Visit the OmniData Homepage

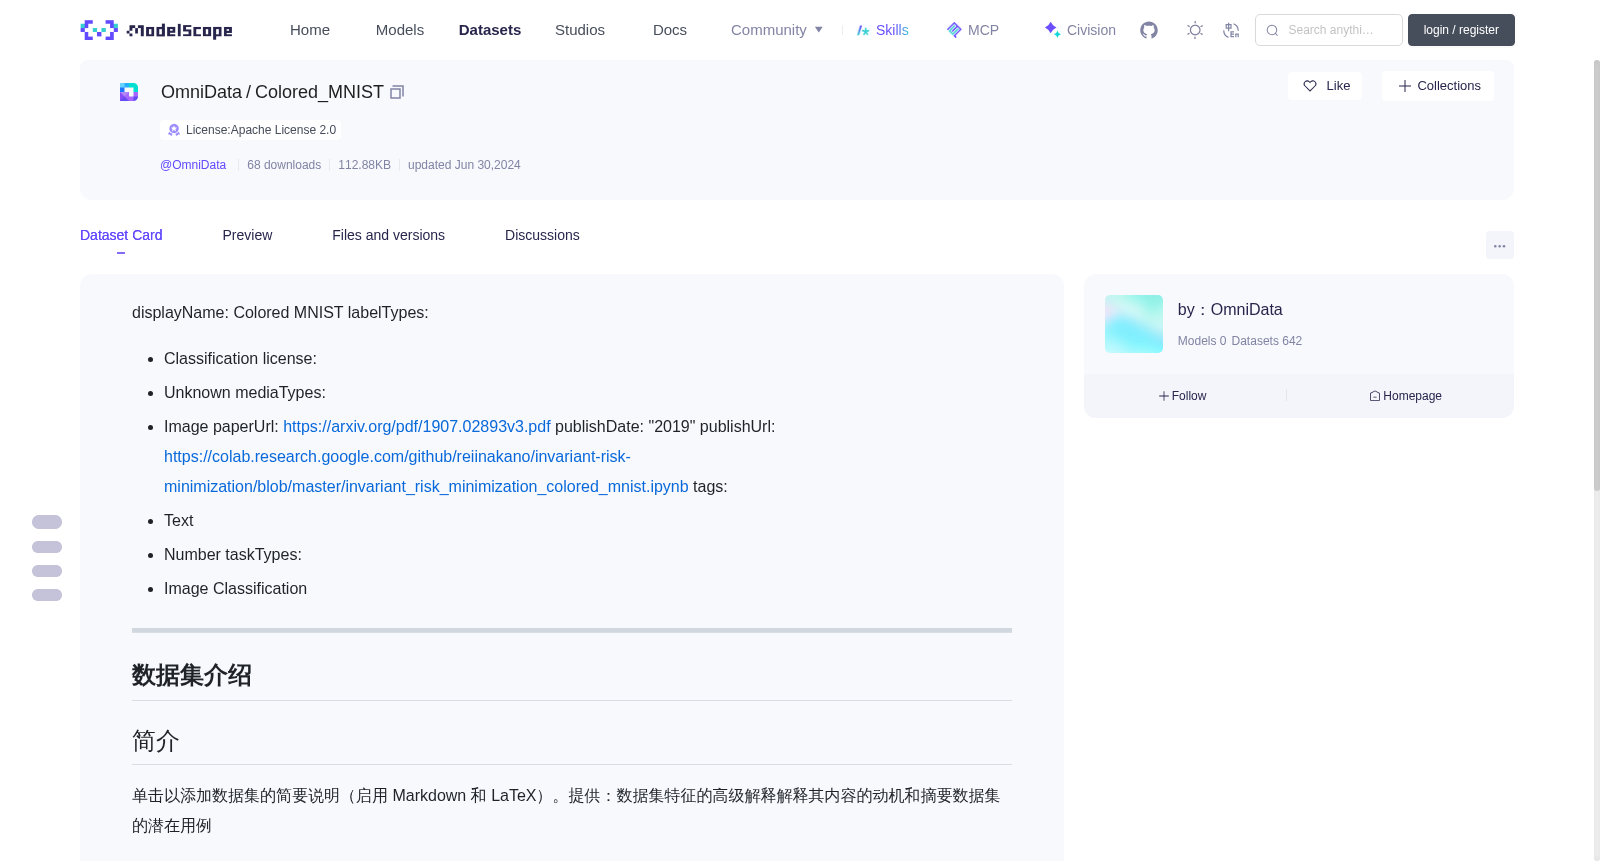[x=1406, y=396]
